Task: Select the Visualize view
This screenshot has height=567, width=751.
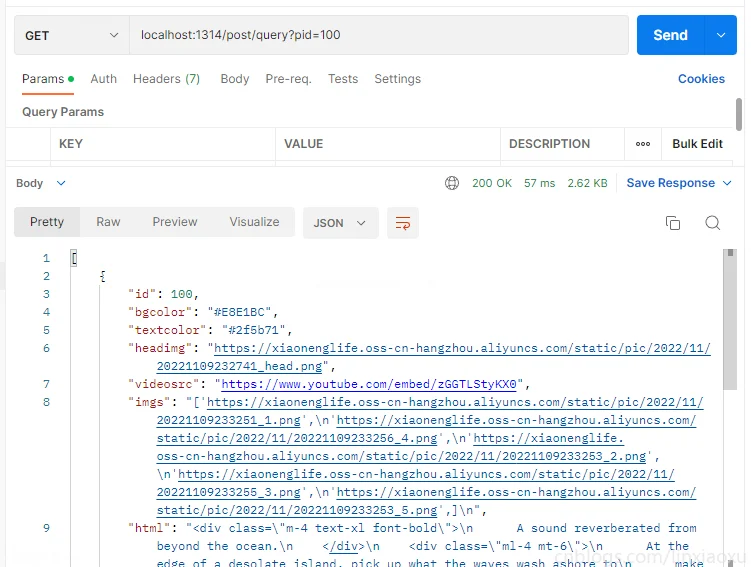Action: point(254,222)
